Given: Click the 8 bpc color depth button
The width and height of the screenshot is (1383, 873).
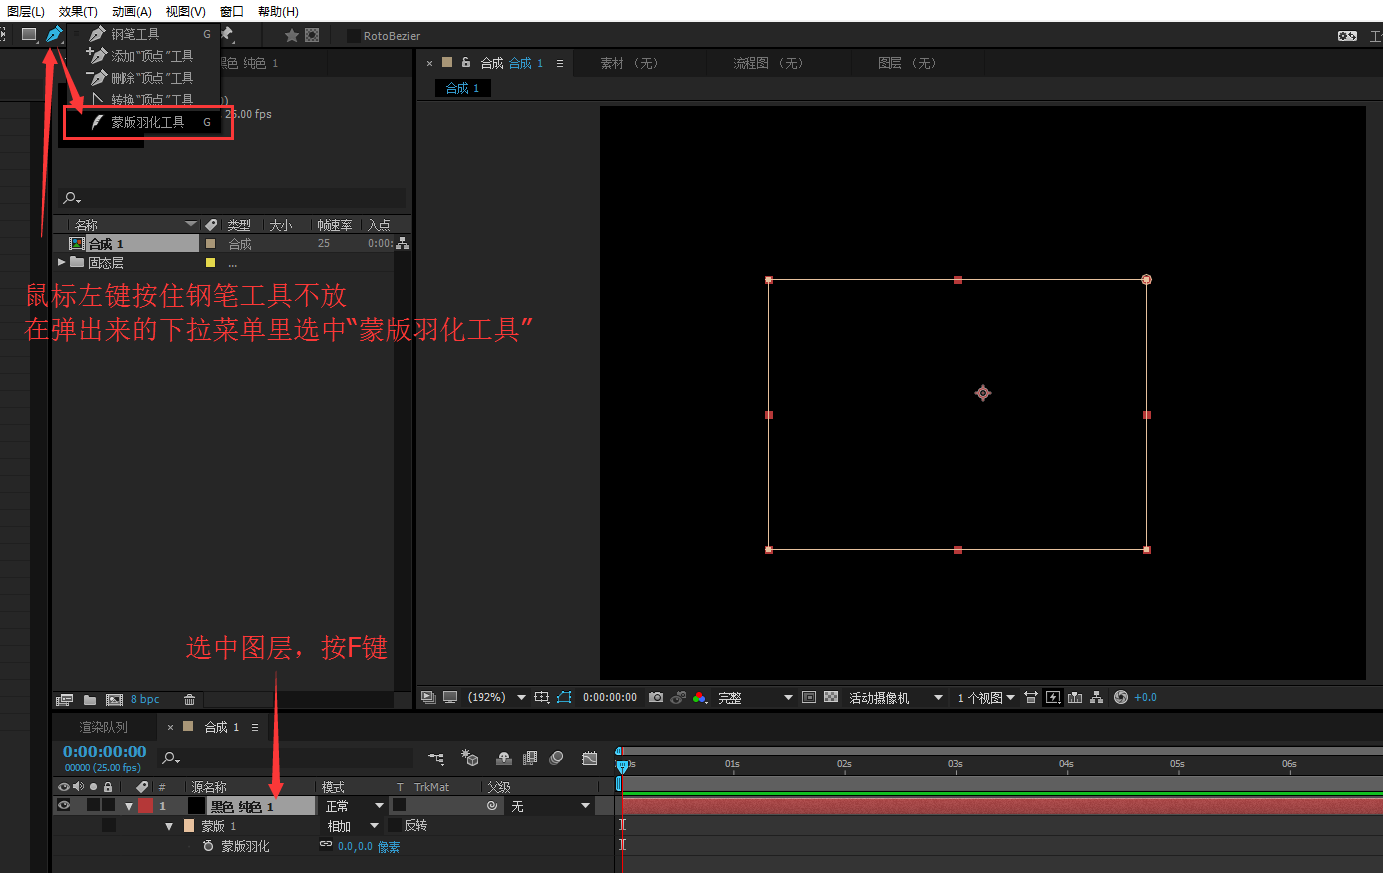Looking at the screenshot, I should pyautogui.click(x=145, y=700).
